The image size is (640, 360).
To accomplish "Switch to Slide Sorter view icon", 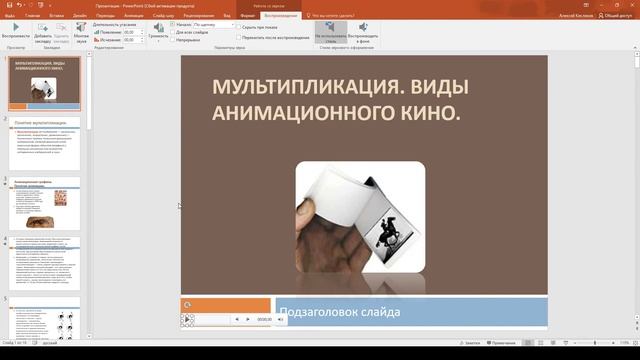I will click(x=540, y=343).
